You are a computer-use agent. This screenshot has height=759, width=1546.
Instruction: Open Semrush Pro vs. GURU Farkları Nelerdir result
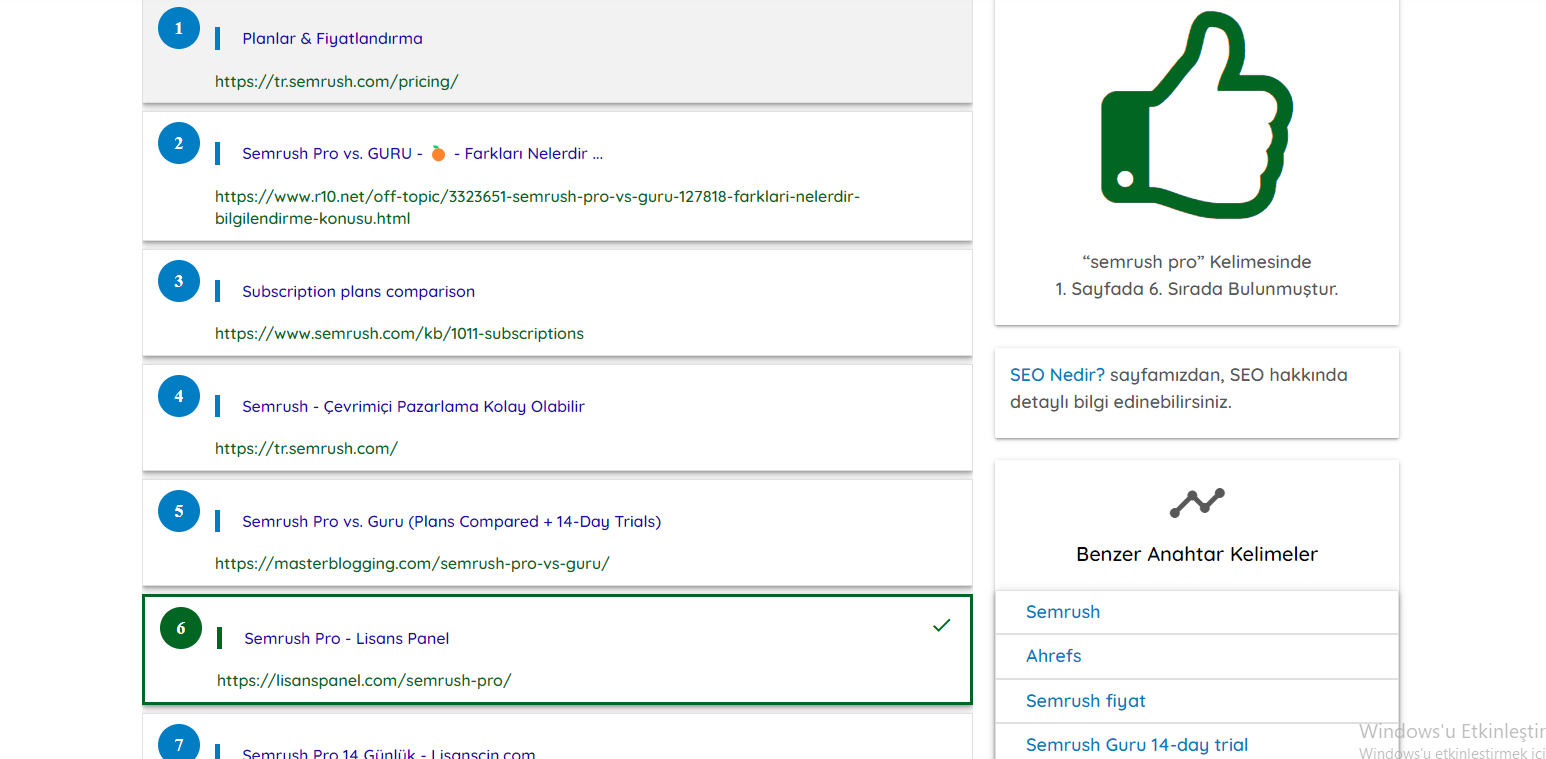click(x=422, y=154)
